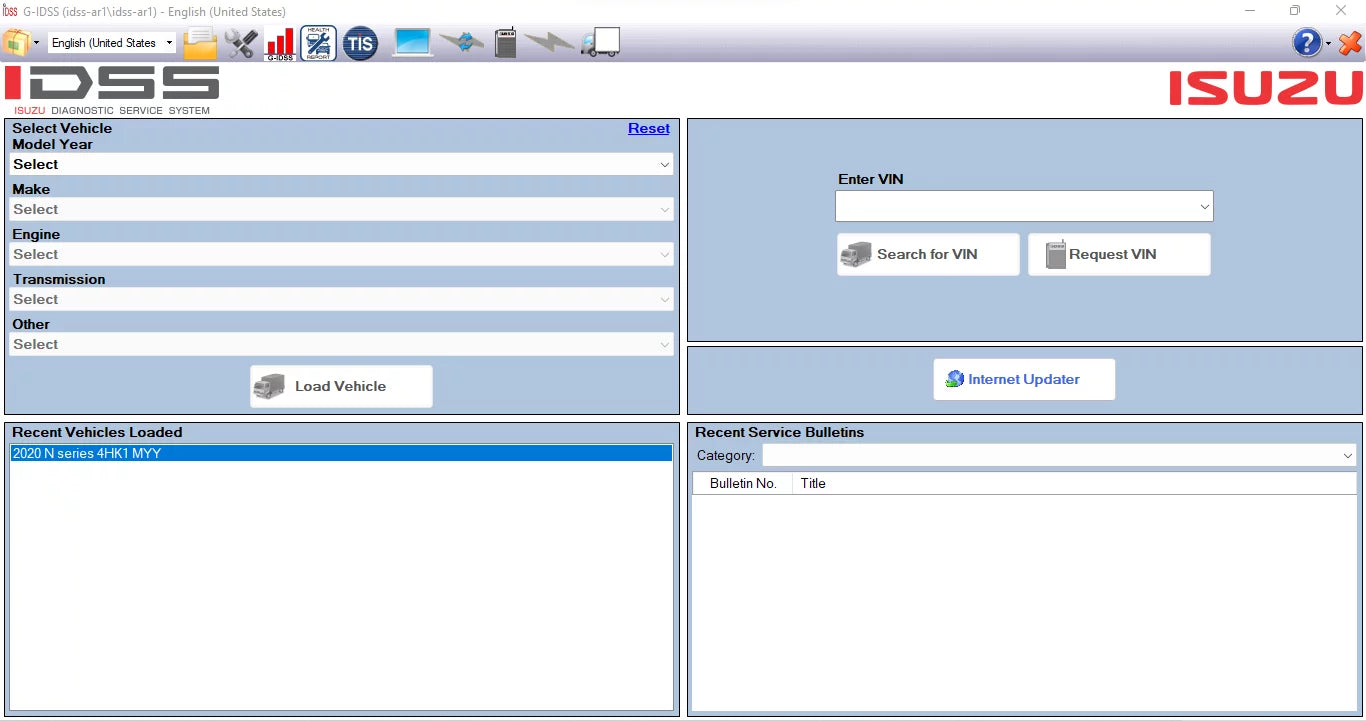This screenshot has height=721, width=1366.
Task: Click the grey lightning bolt icon
Action: click(549, 43)
